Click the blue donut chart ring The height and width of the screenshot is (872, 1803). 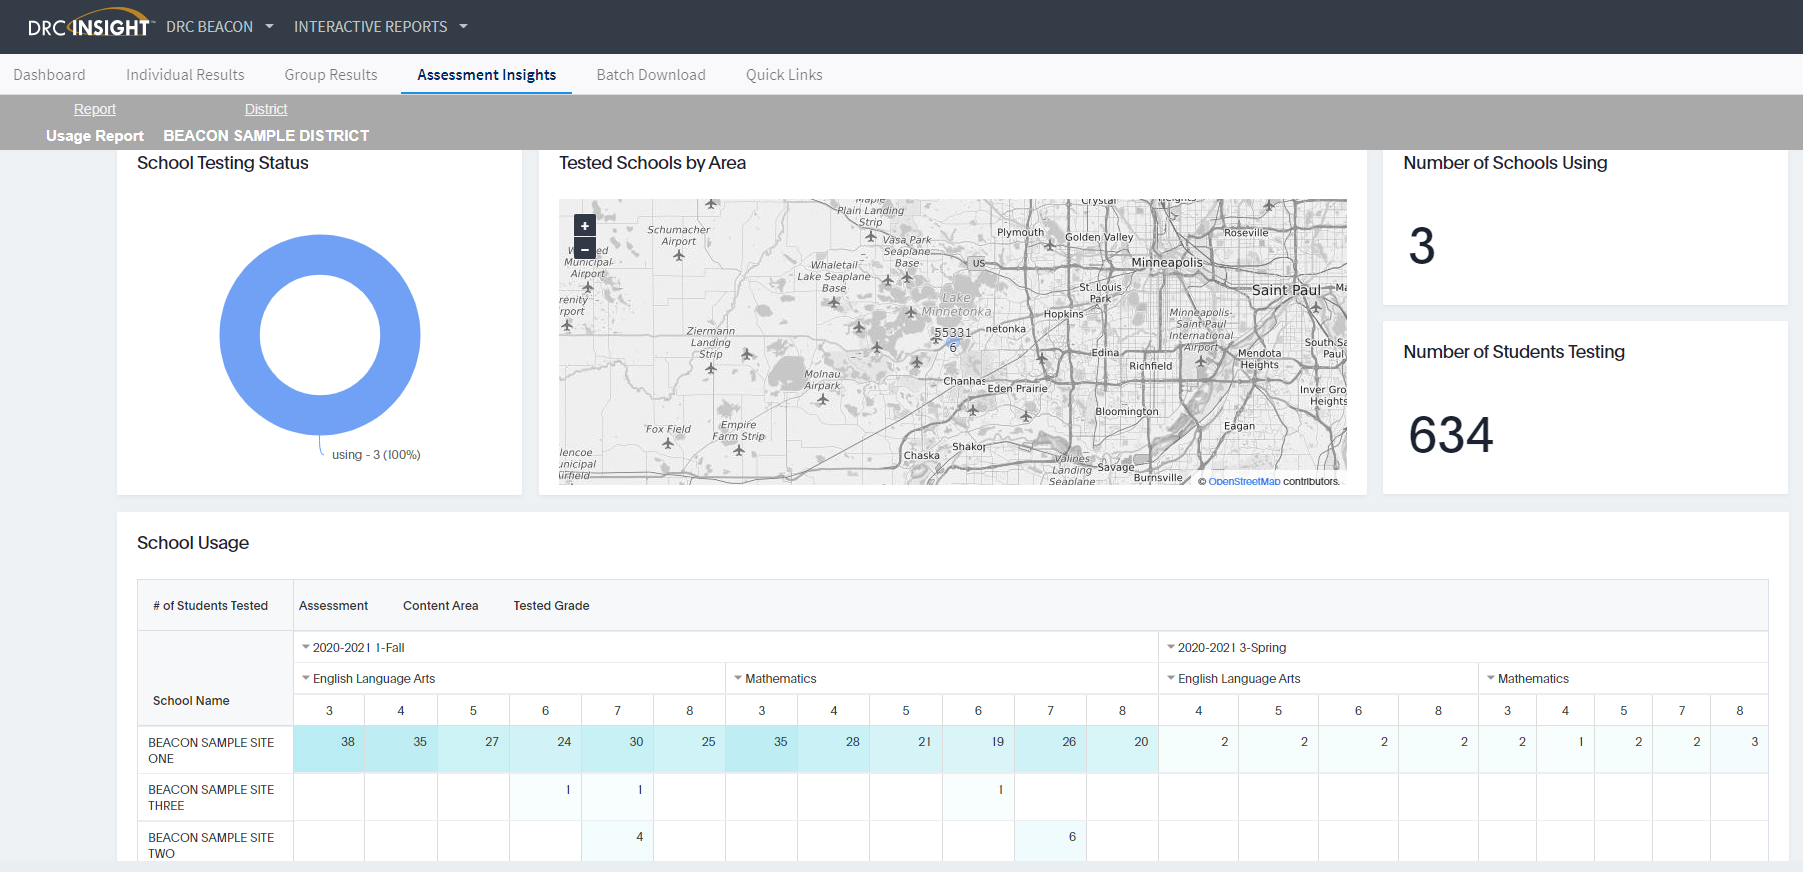240,335
